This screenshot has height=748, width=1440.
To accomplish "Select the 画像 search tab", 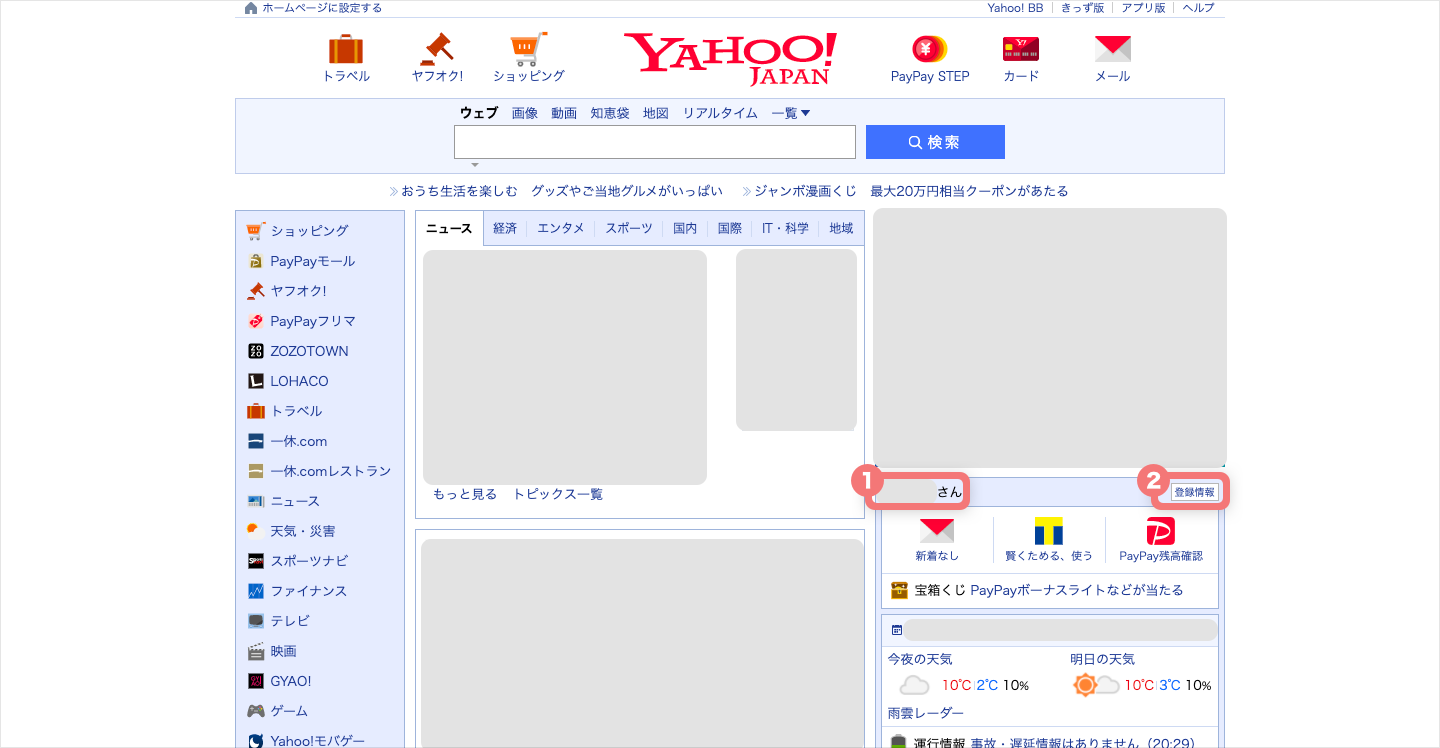I will coord(525,113).
